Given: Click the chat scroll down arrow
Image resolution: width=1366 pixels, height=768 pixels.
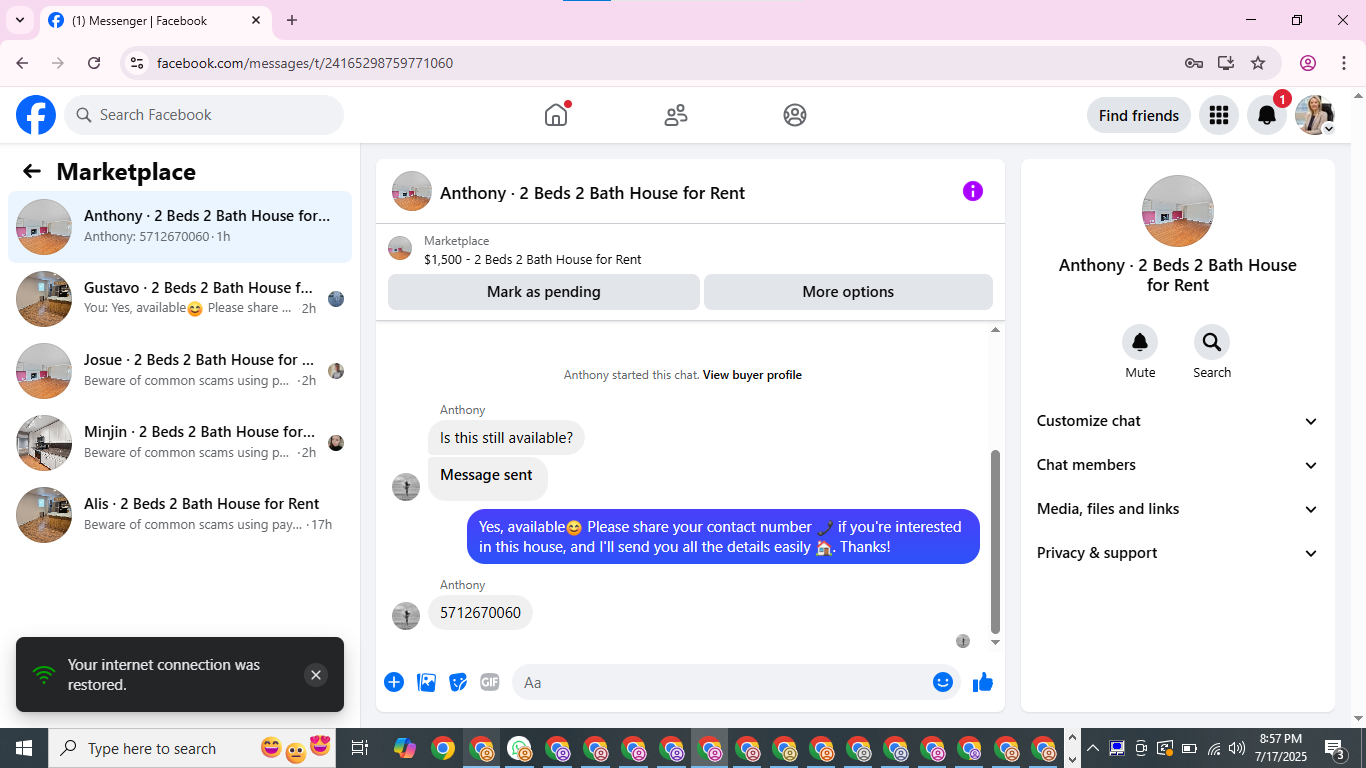Looking at the screenshot, I should click(x=995, y=642).
